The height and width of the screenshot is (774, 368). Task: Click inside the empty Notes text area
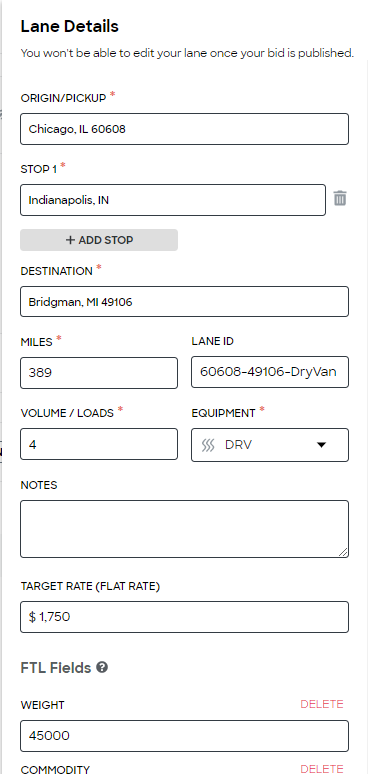coord(184,529)
